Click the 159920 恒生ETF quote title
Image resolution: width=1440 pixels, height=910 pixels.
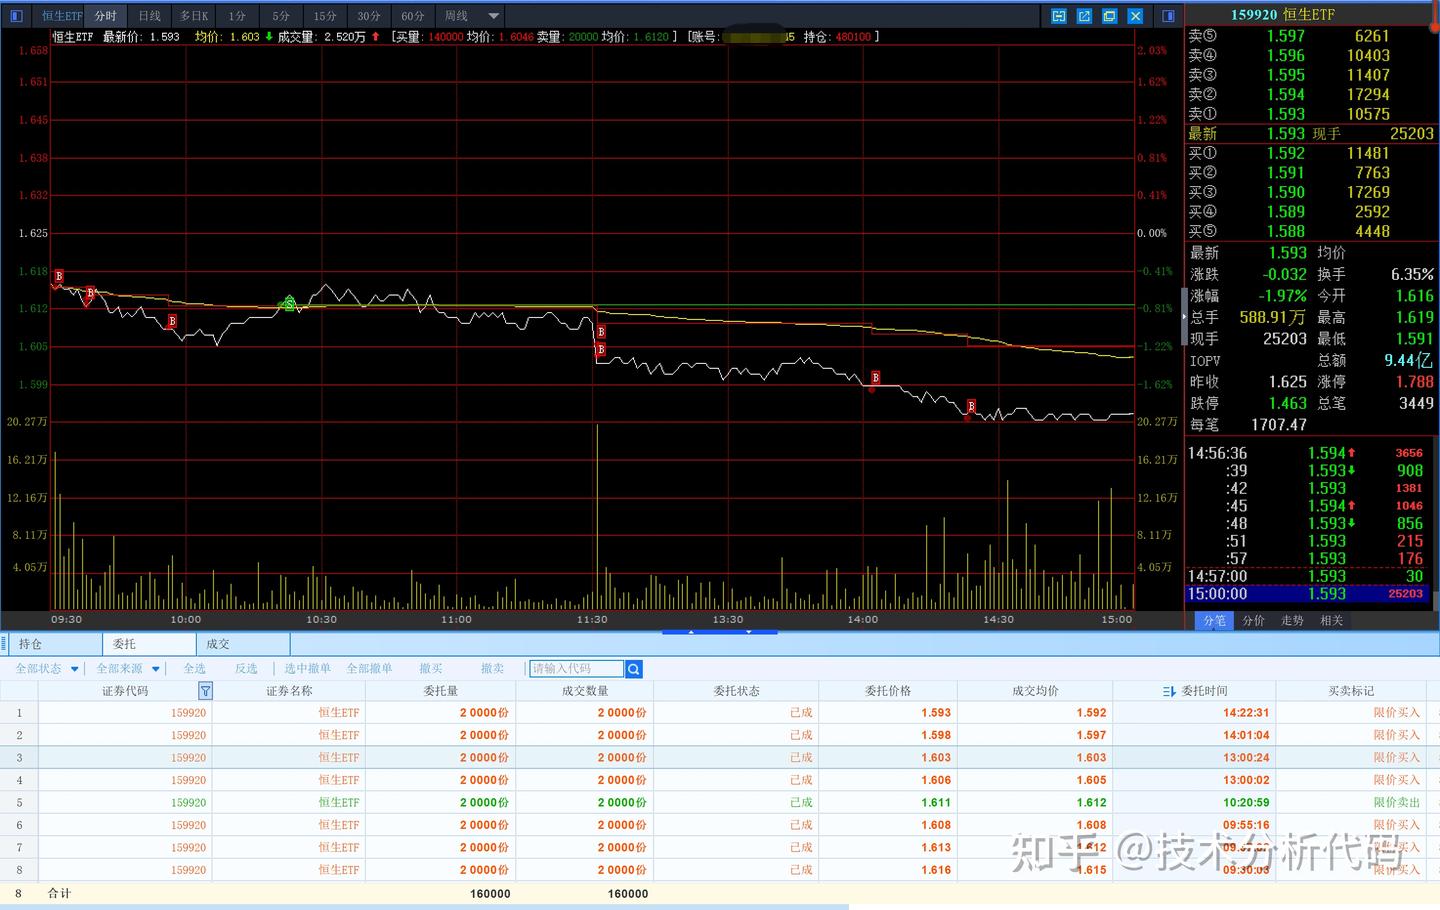(x=1282, y=14)
